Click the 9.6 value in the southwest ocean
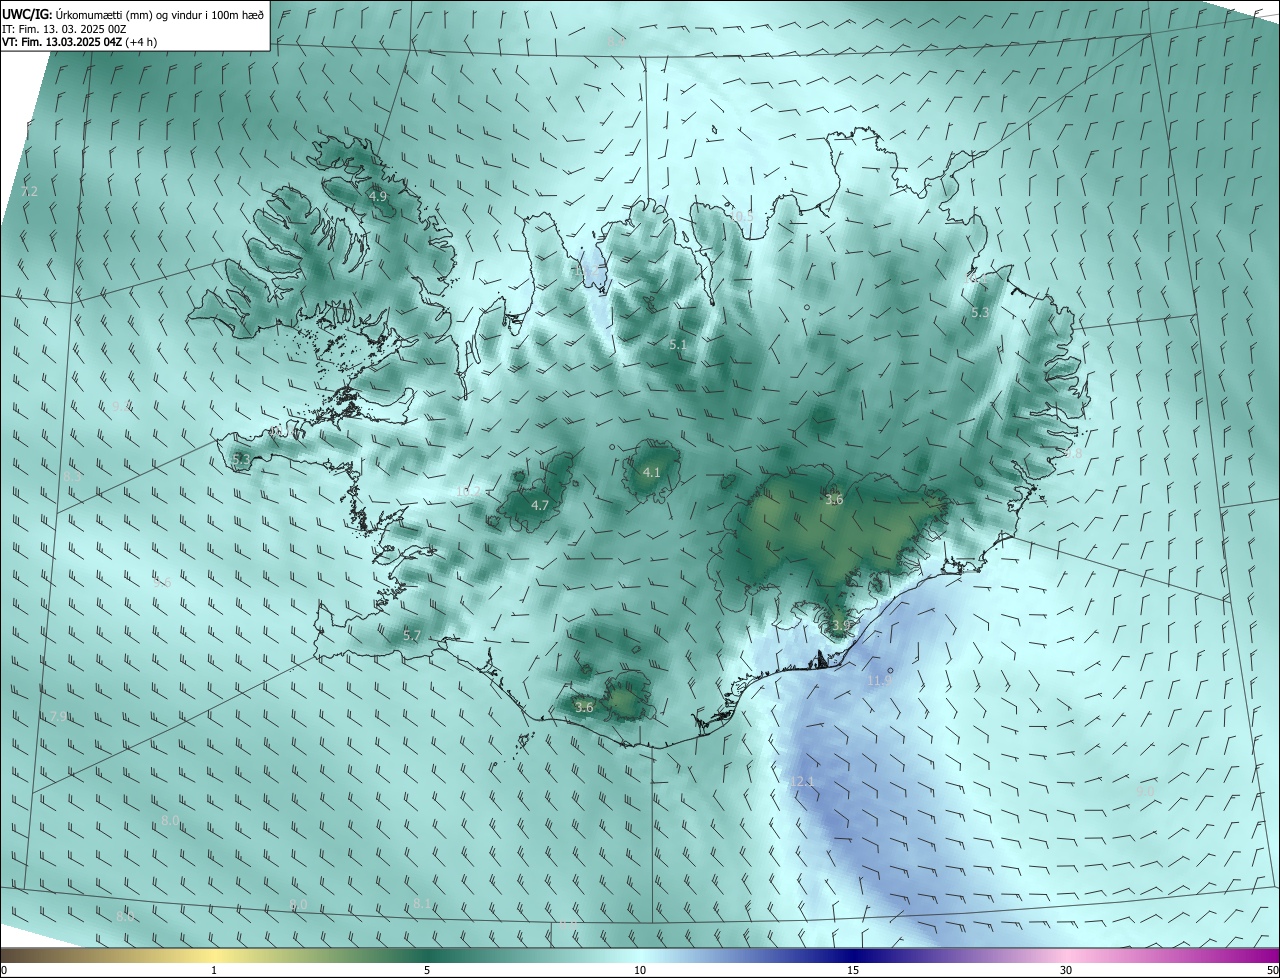 [x=162, y=582]
